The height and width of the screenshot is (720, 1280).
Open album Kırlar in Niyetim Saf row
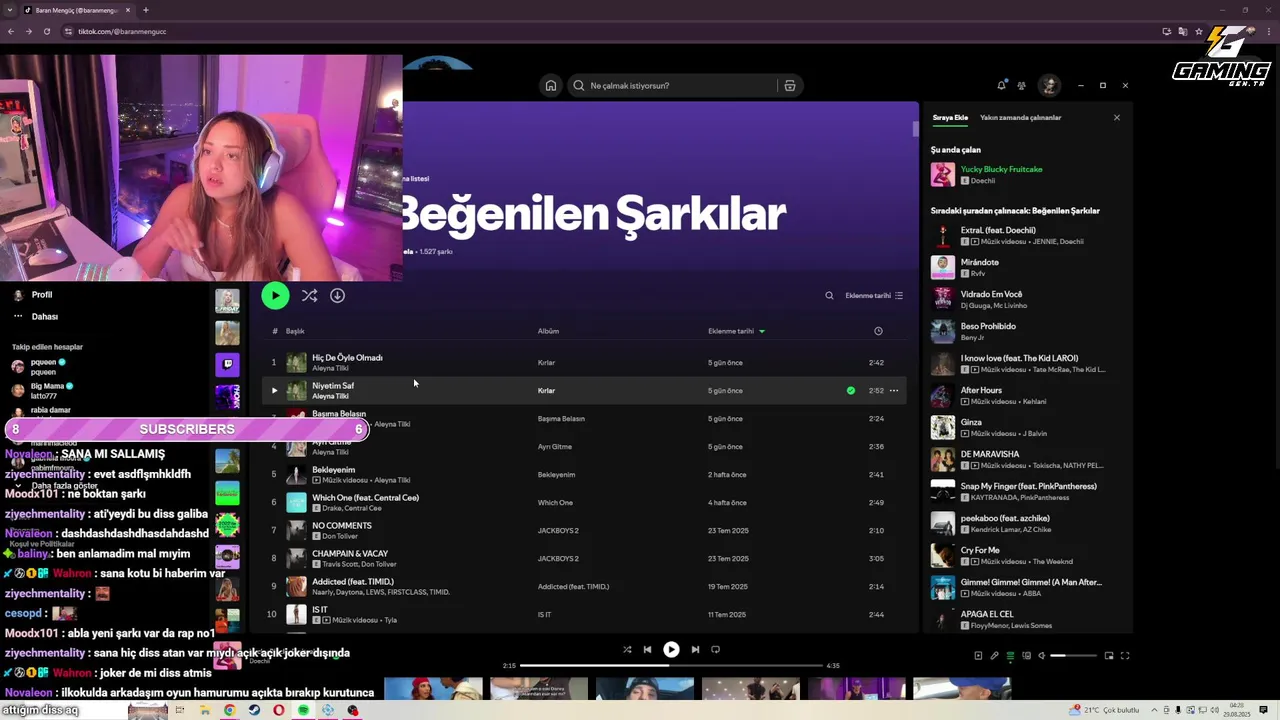click(546, 390)
